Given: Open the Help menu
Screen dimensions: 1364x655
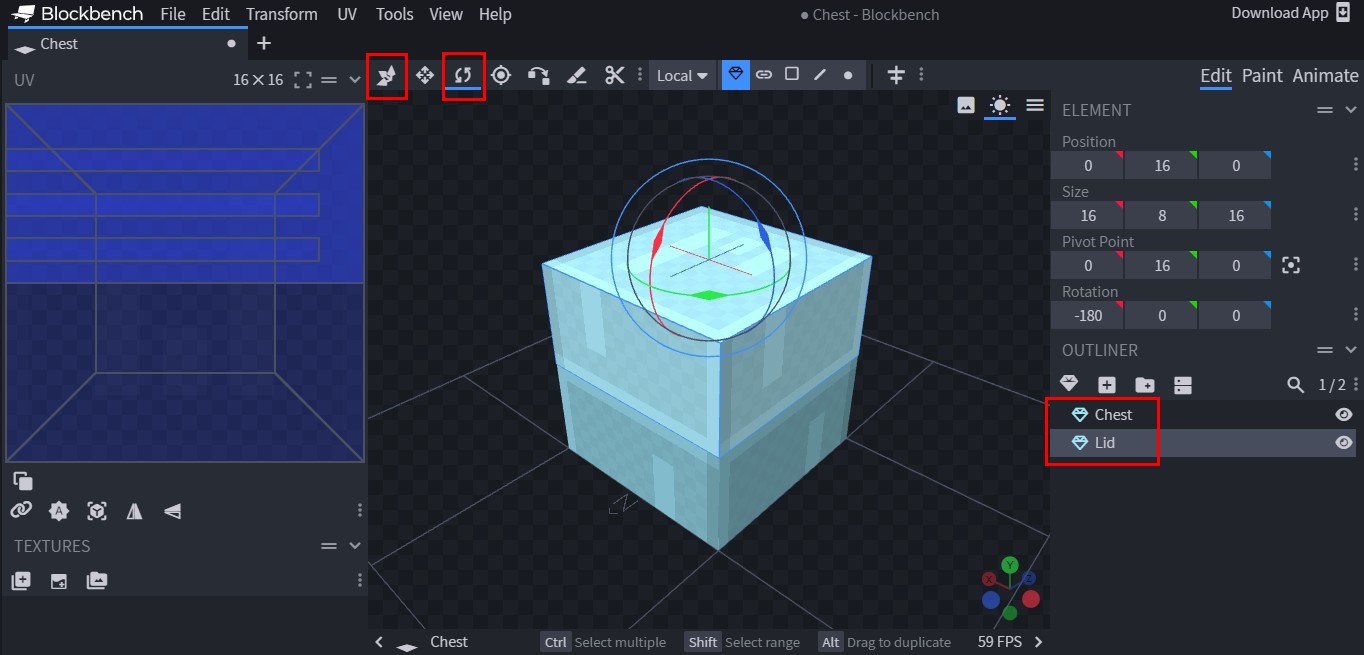Looking at the screenshot, I should tap(495, 14).
